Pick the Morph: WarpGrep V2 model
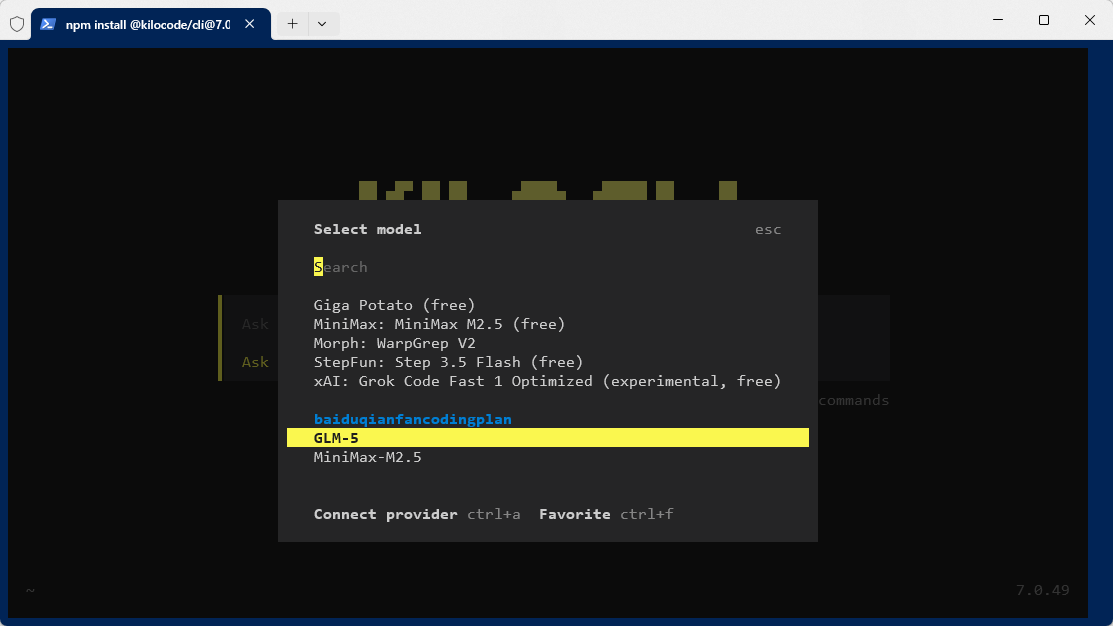The height and width of the screenshot is (626, 1113). pyautogui.click(x=394, y=343)
